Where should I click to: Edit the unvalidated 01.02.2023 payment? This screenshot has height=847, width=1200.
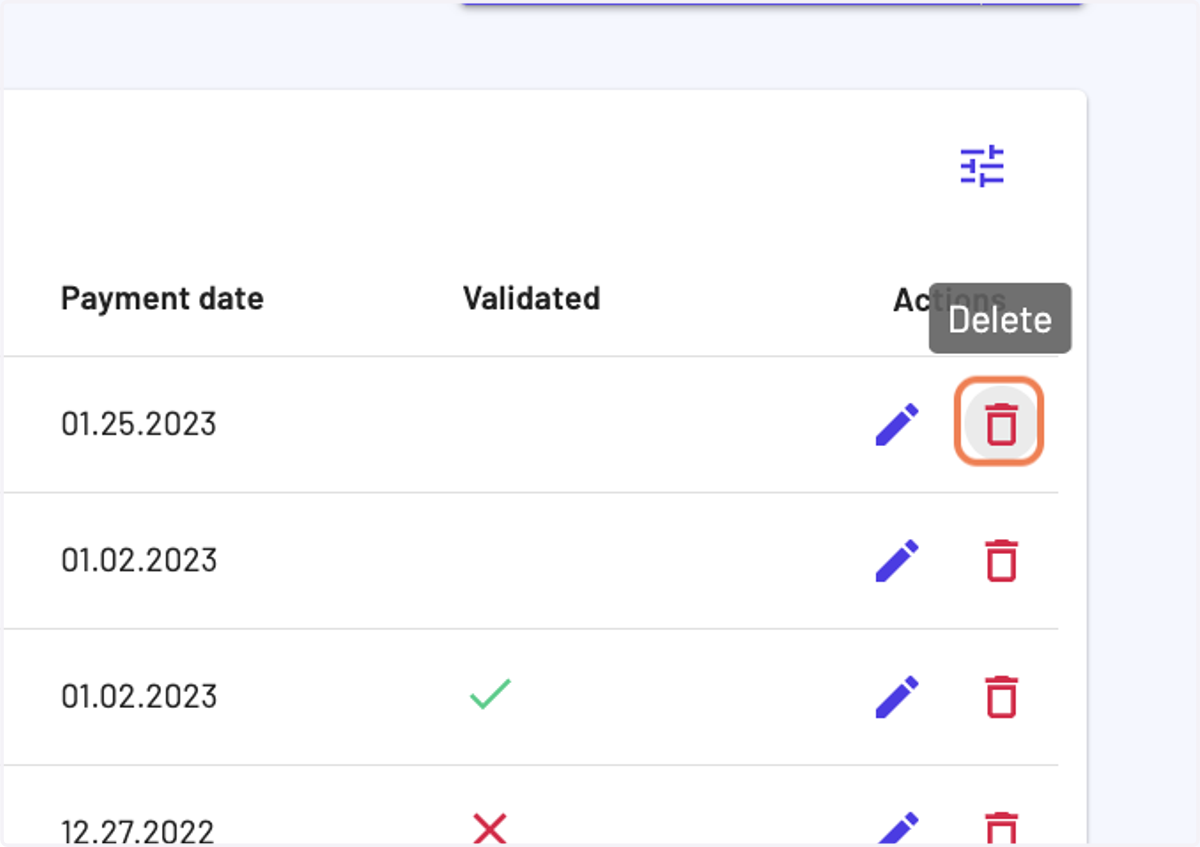click(x=897, y=560)
